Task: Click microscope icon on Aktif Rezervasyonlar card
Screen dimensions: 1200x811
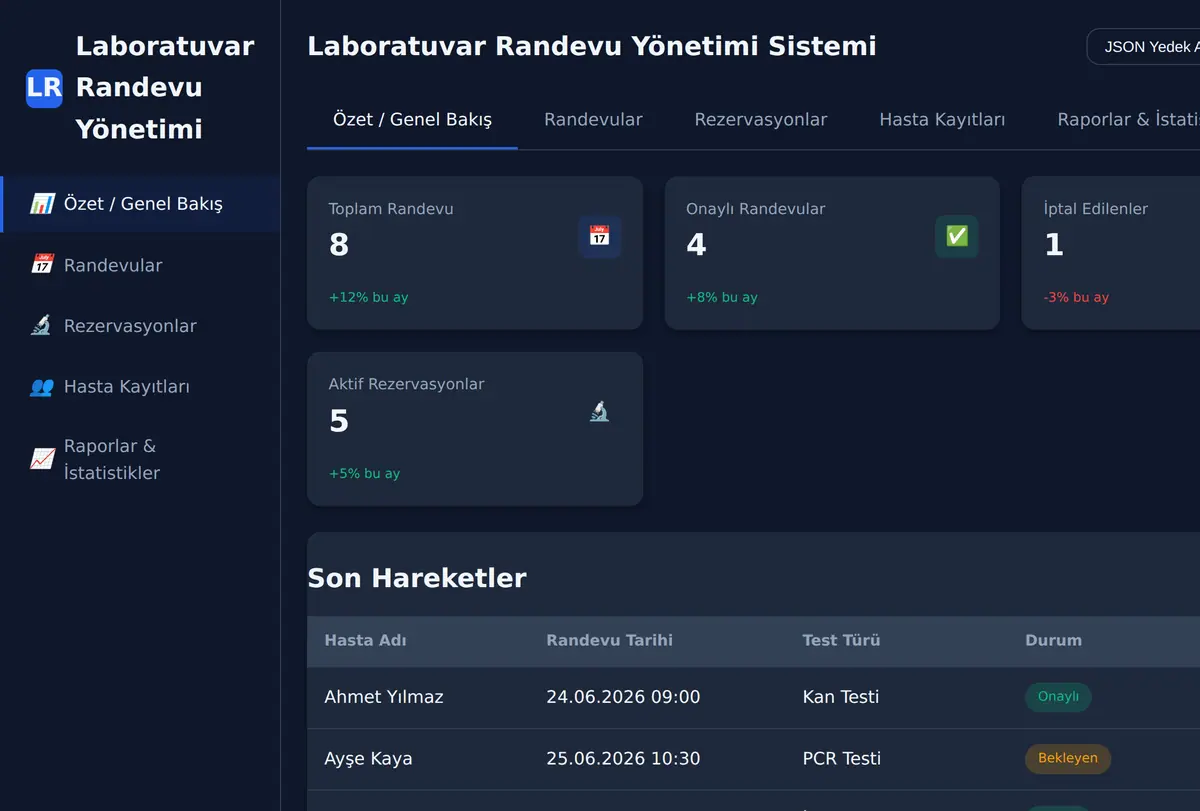Action: [x=600, y=412]
